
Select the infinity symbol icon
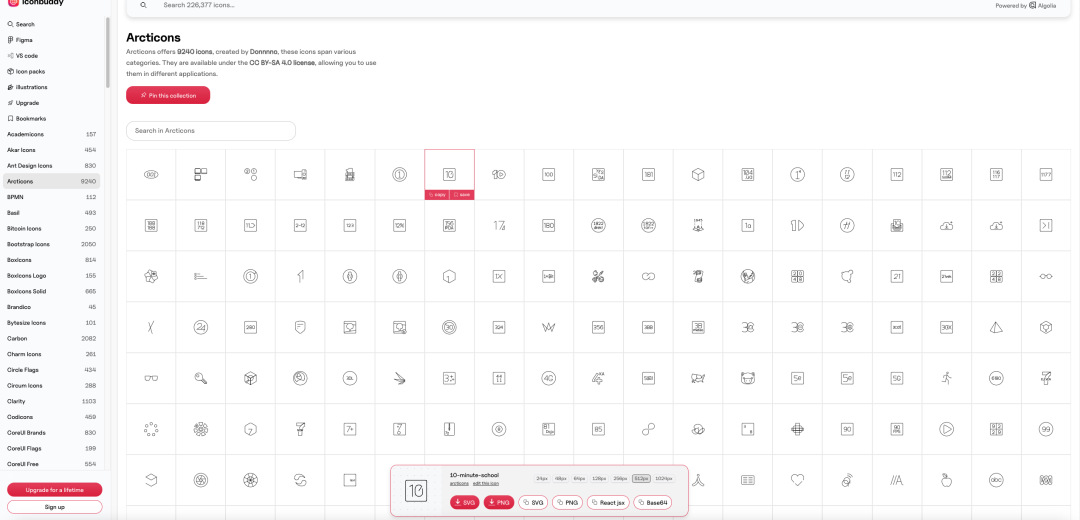tap(648, 276)
